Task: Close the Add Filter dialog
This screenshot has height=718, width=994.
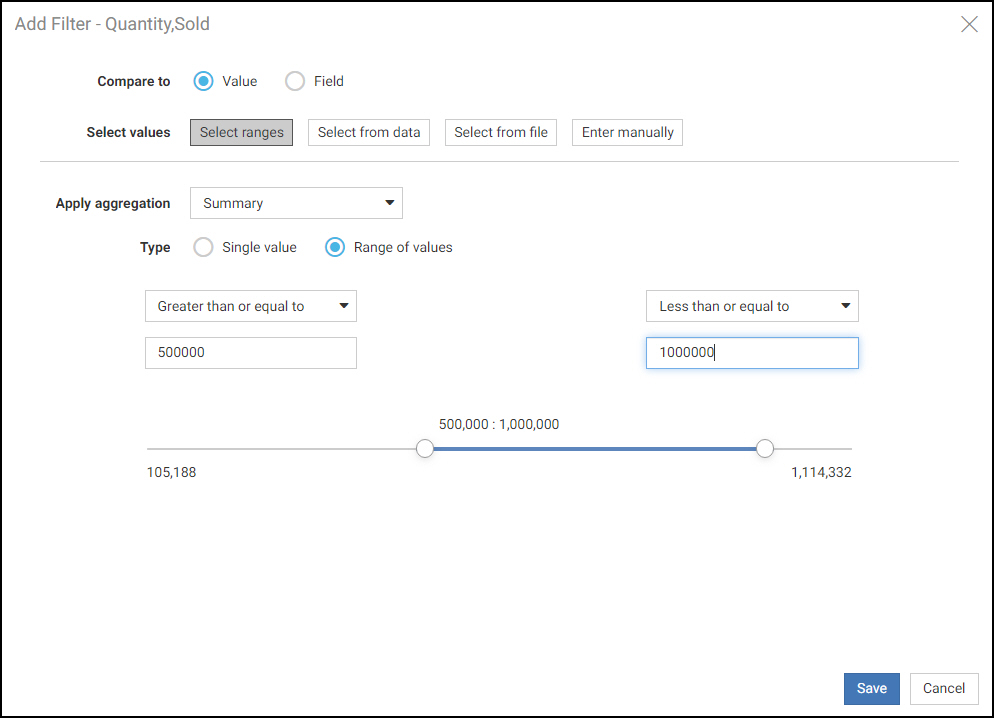Action: tap(968, 24)
